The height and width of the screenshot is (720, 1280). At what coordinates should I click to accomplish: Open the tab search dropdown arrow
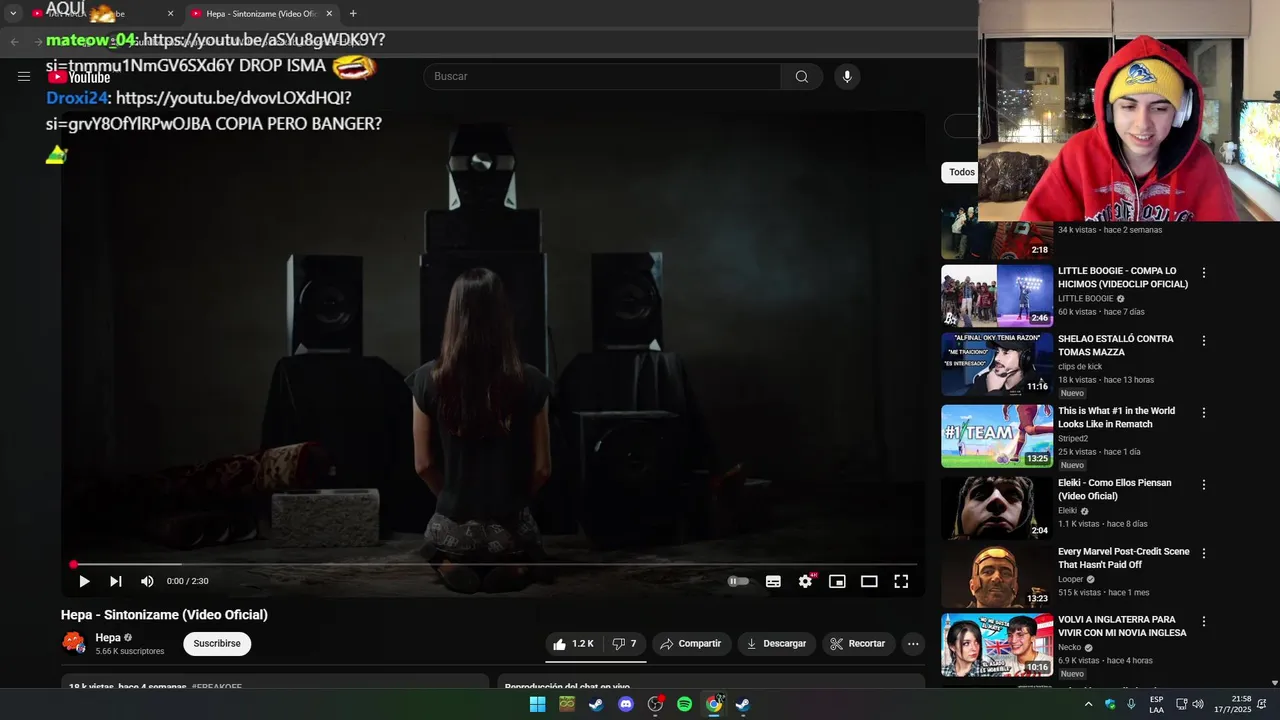(x=13, y=14)
